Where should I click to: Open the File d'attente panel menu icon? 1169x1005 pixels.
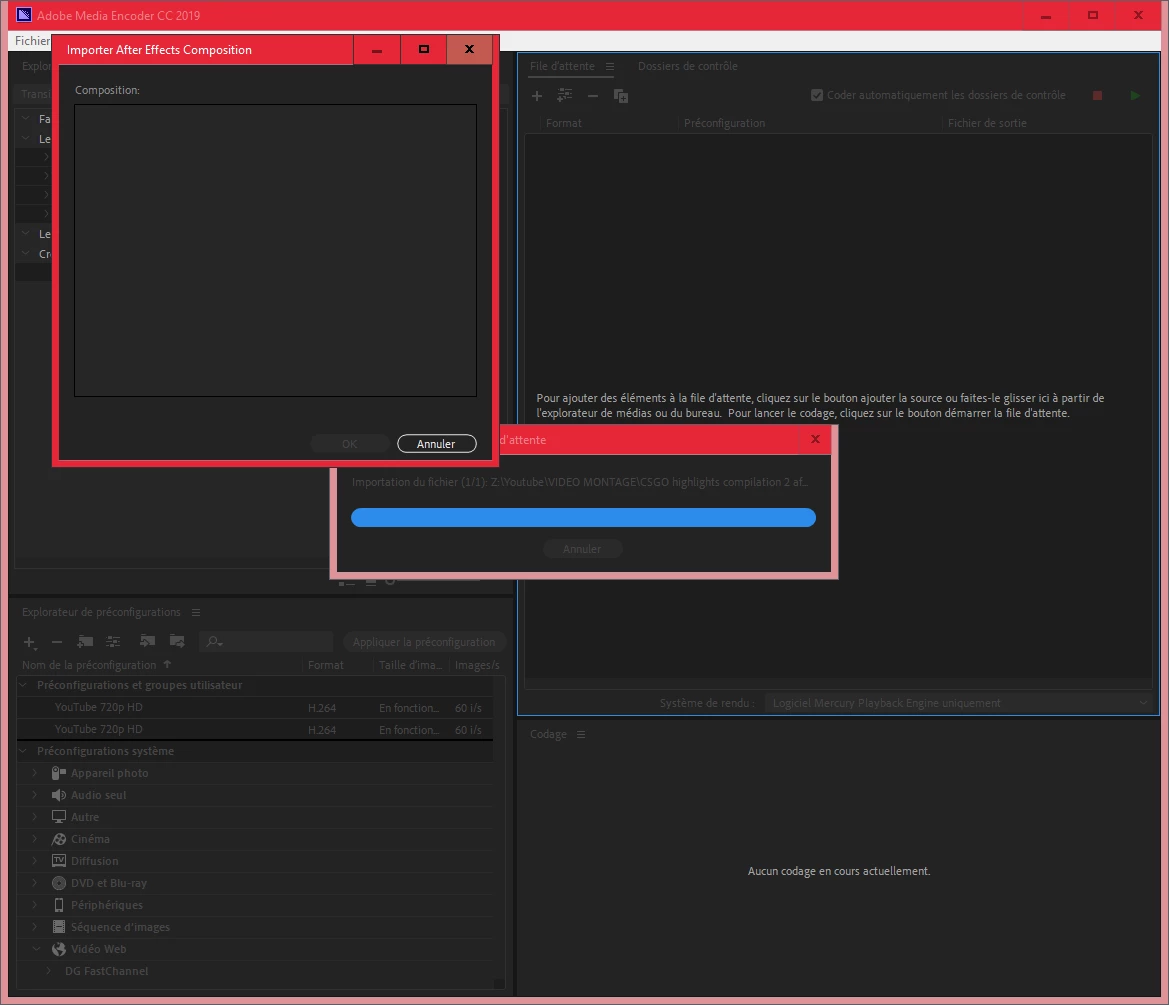coord(610,66)
